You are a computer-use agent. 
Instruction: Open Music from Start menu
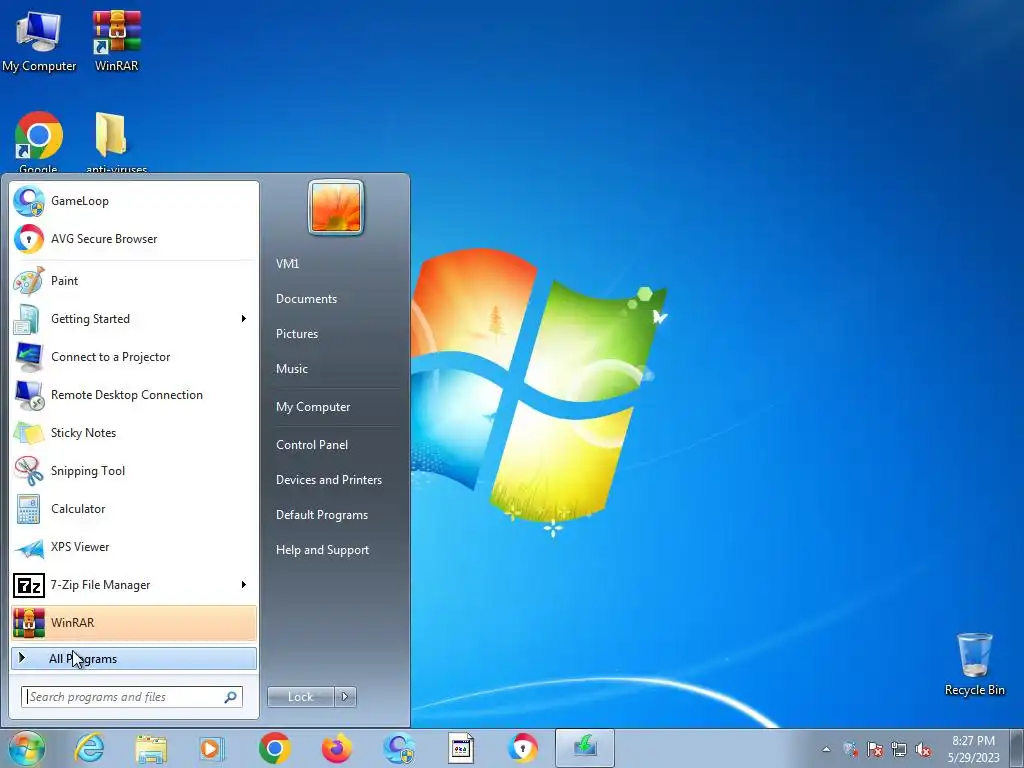pyautogui.click(x=291, y=369)
